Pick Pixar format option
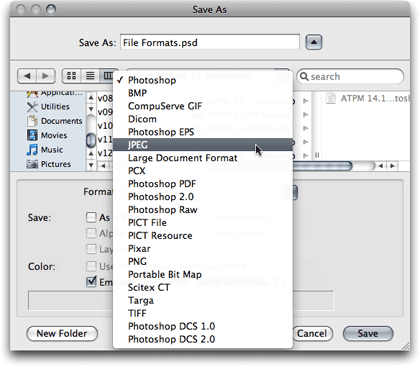This screenshot has height=367, width=420. point(203,249)
